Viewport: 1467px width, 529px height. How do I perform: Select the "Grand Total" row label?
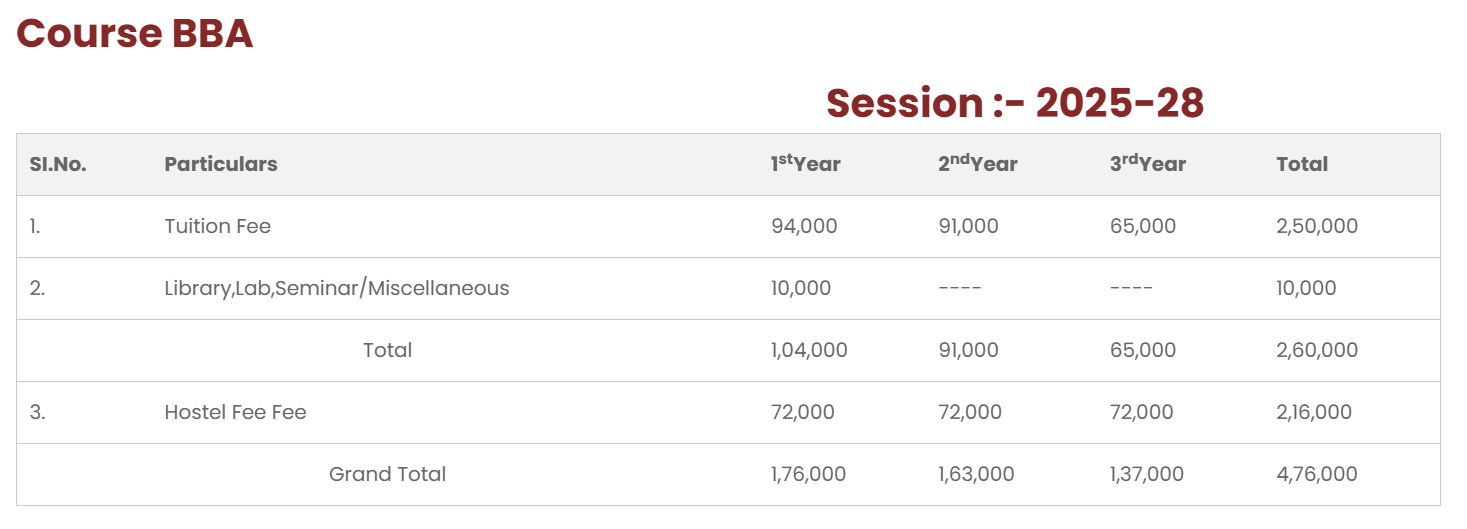387,475
